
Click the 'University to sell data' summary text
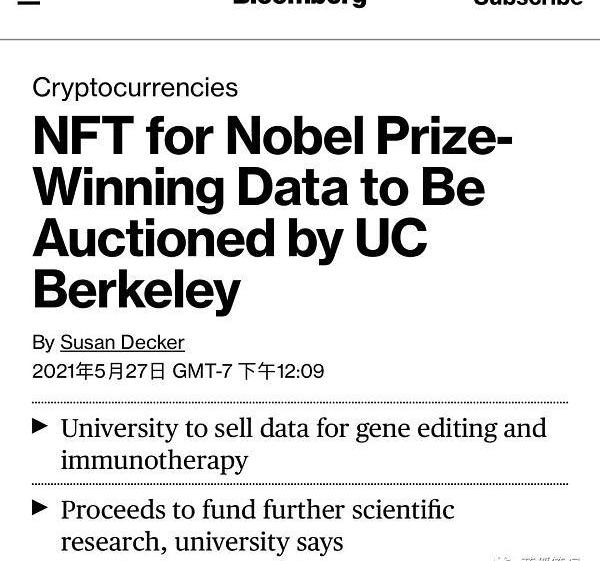tap(303, 428)
